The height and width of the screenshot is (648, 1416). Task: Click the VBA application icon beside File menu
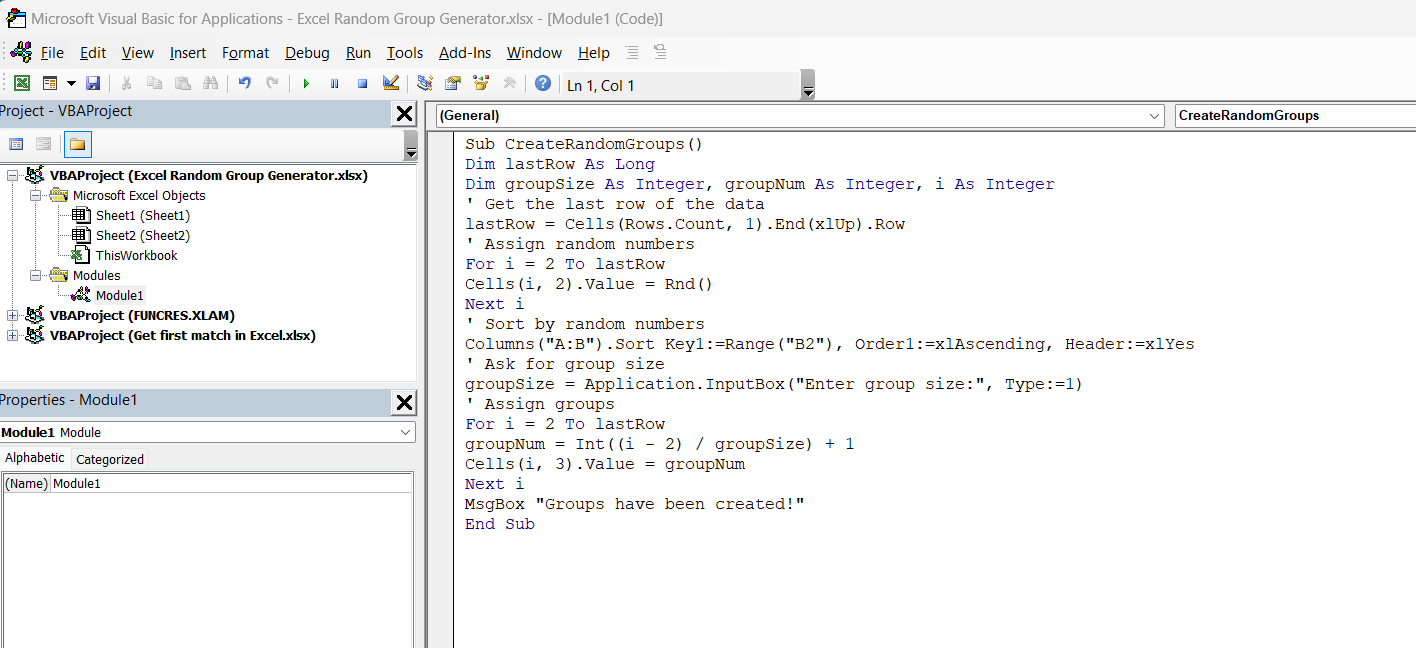(x=21, y=52)
